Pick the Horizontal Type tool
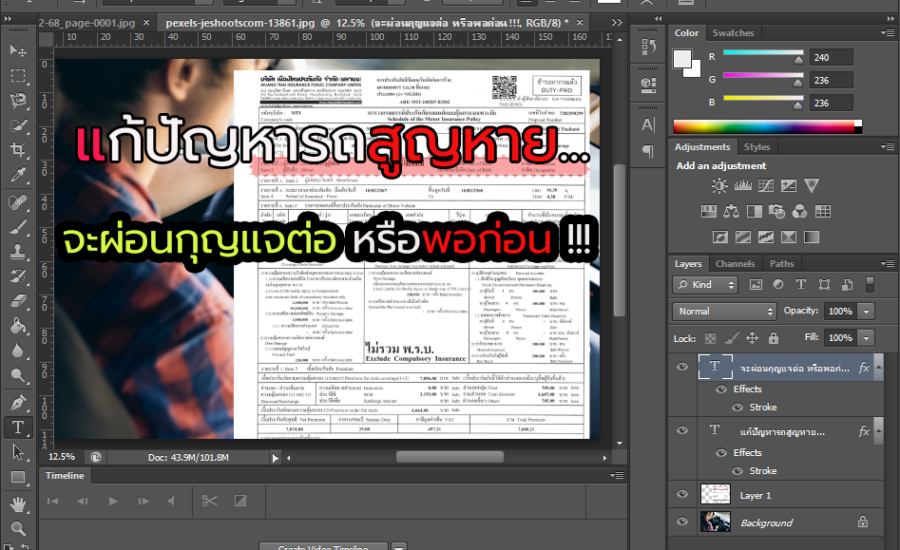This screenshot has height=550, width=900. click(x=18, y=427)
